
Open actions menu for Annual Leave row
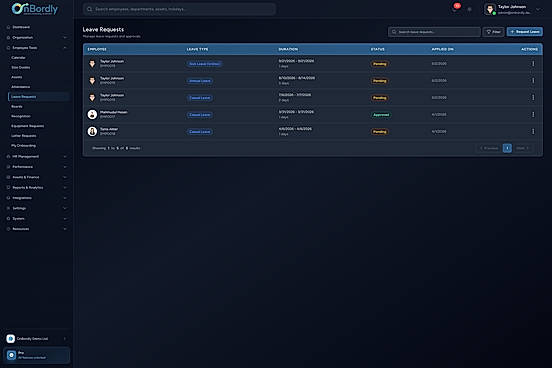pos(533,81)
